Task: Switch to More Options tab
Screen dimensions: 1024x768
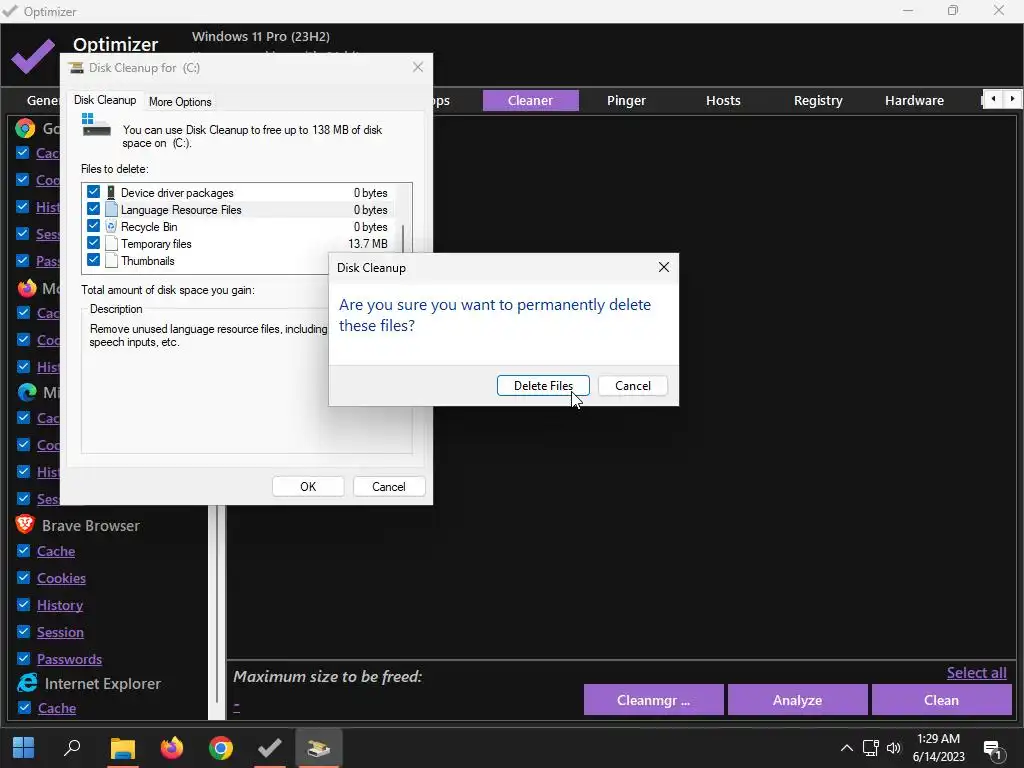Action: (180, 102)
